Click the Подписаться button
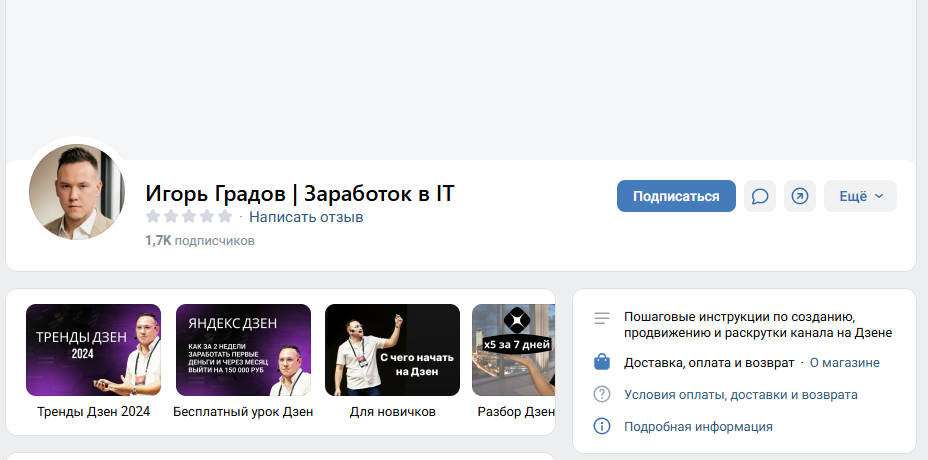Screen dimensions: 928x460 point(676,196)
